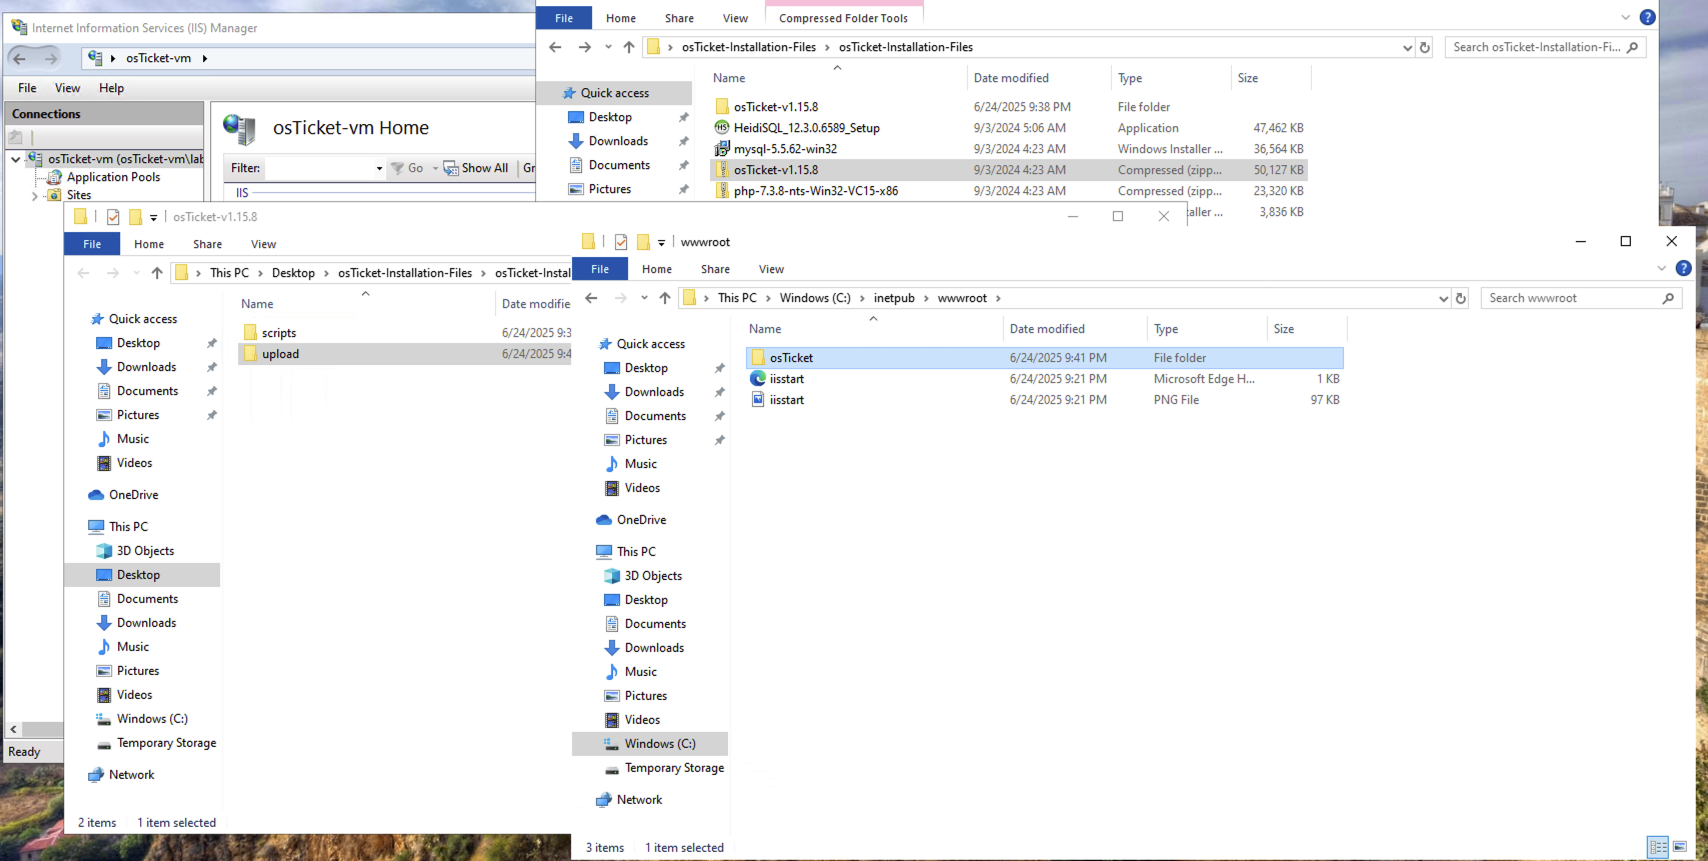The width and height of the screenshot is (1708, 861).
Task: Select iisstart Microsoft Edge HTML file
Action: pos(787,379)
